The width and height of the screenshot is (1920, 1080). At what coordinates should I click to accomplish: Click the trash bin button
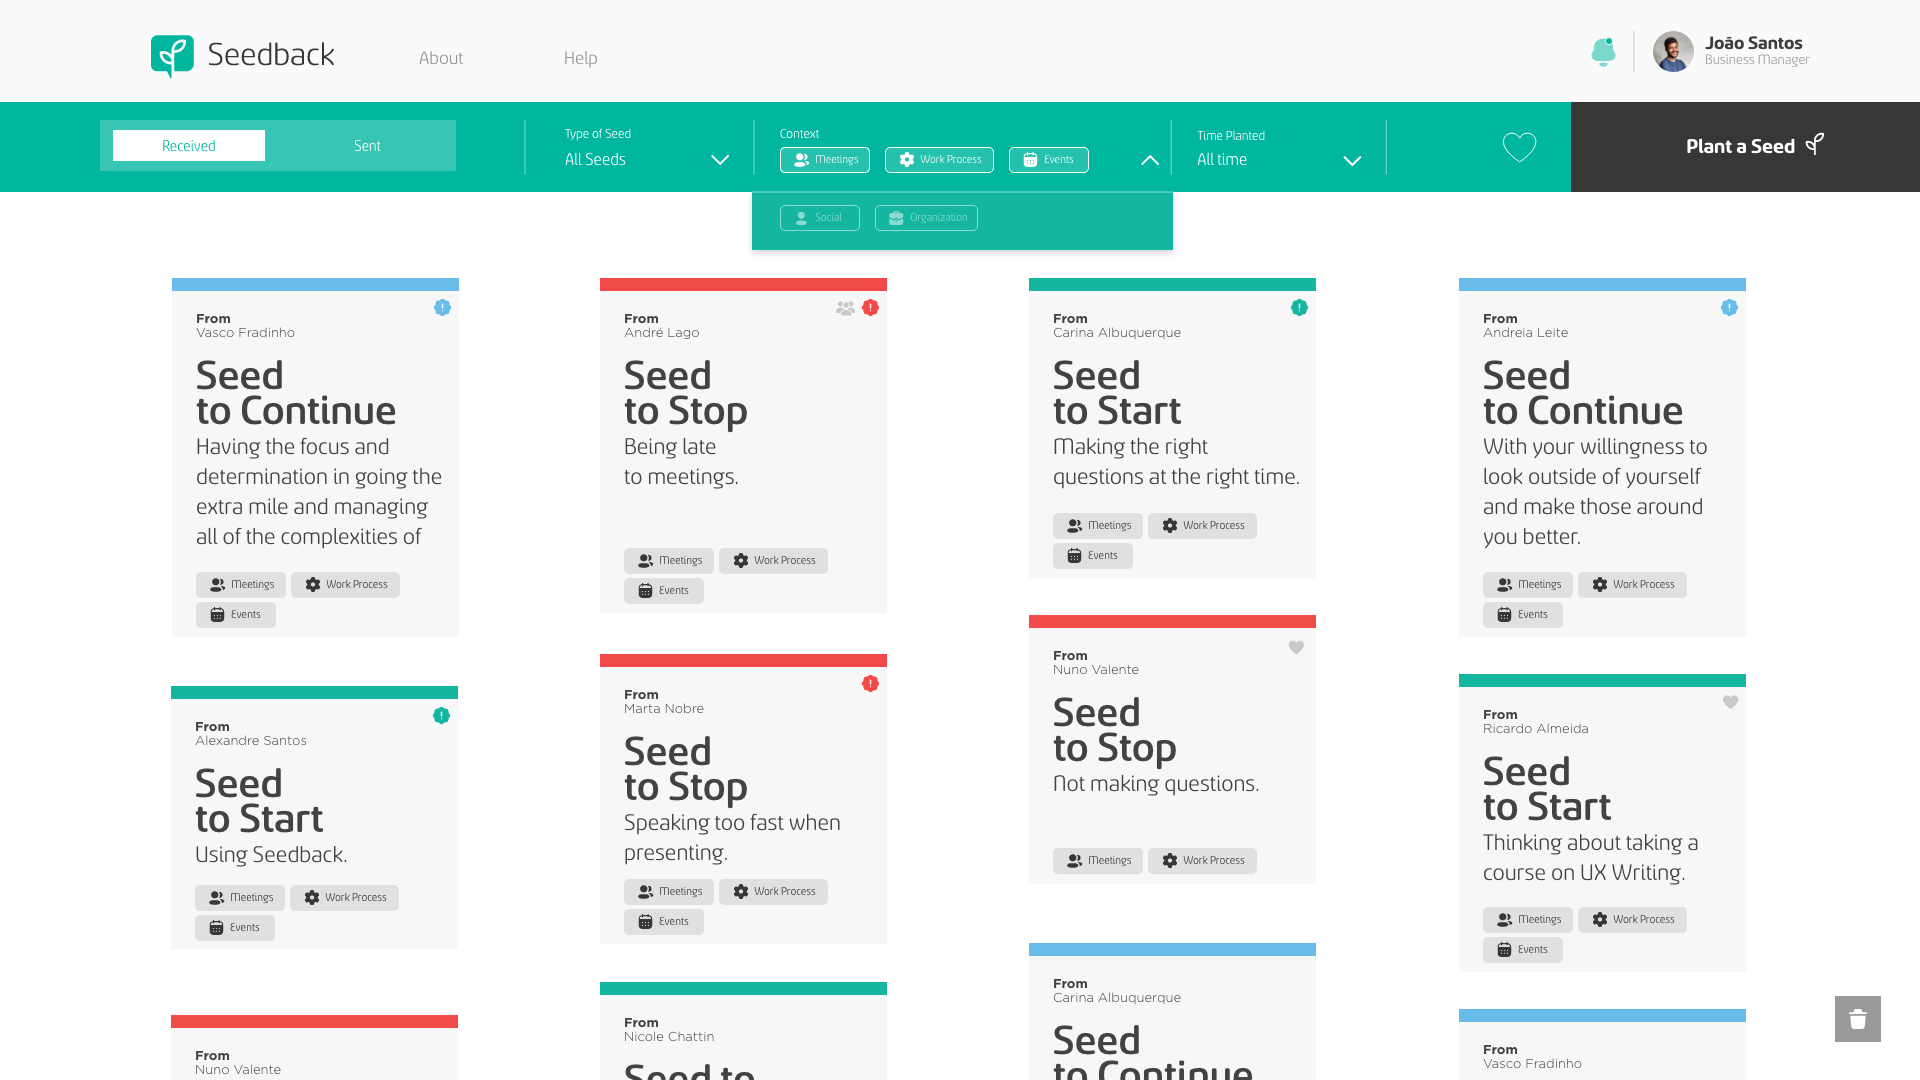[1857, 1019]
